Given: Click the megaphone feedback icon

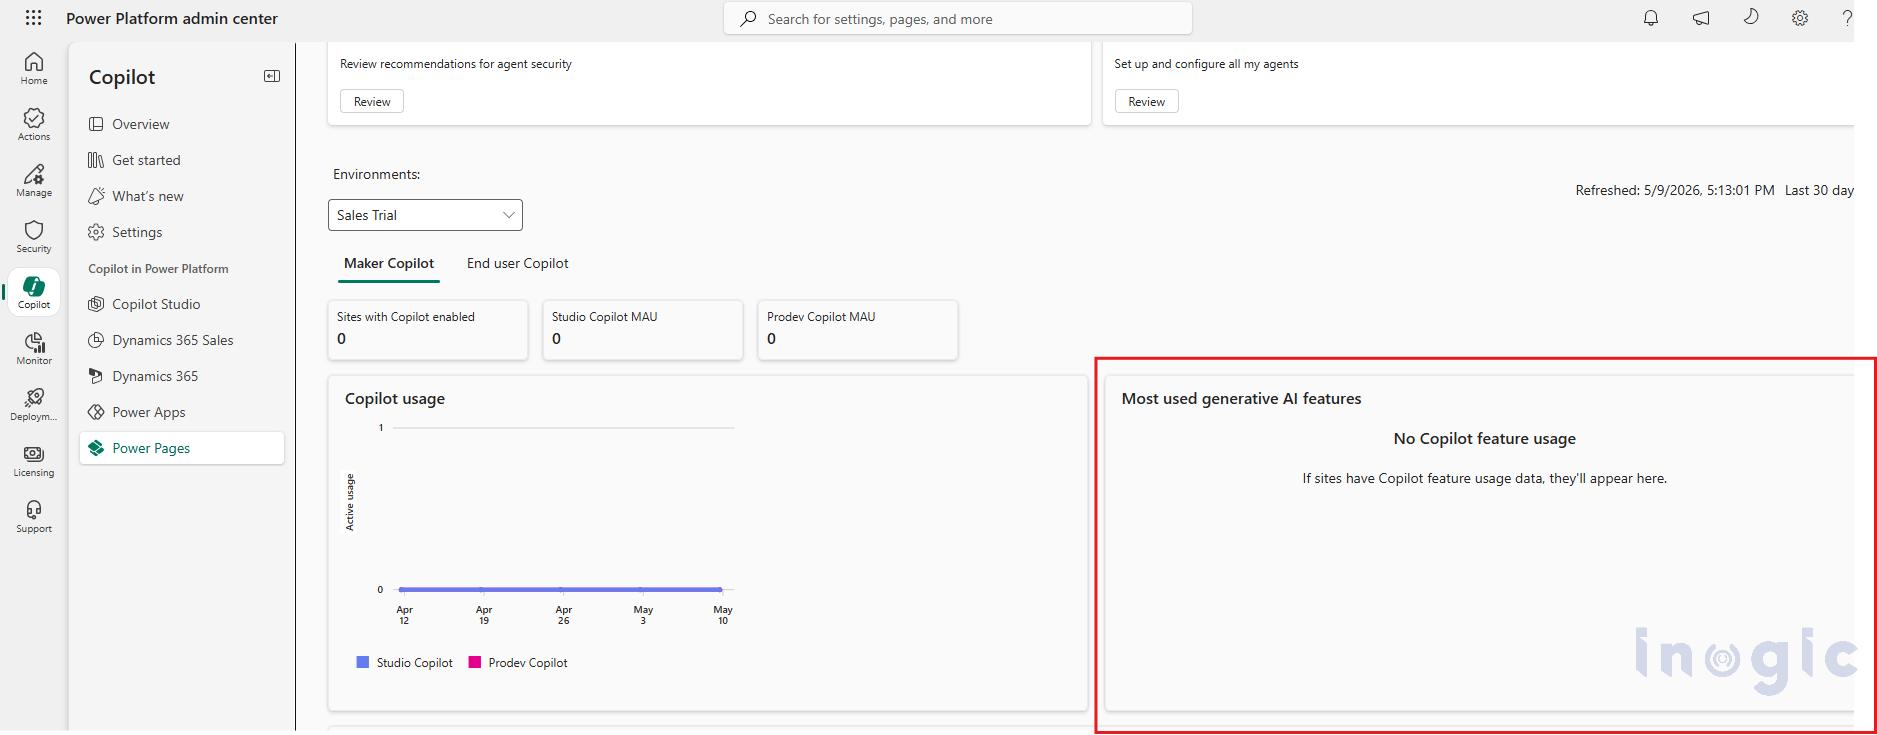Looking at the screenshot, I should click(x=1701, y=18).
